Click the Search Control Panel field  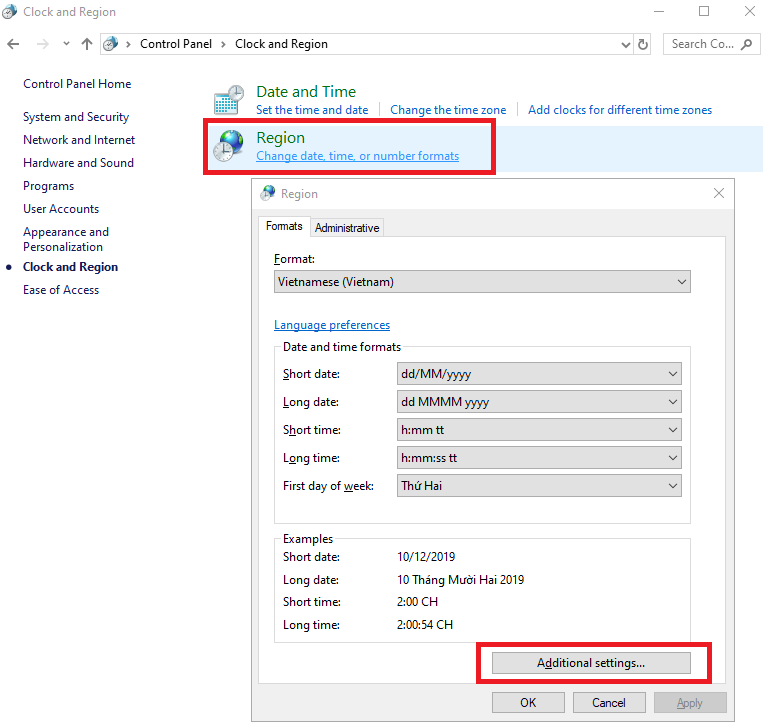[x=705, y=44]
